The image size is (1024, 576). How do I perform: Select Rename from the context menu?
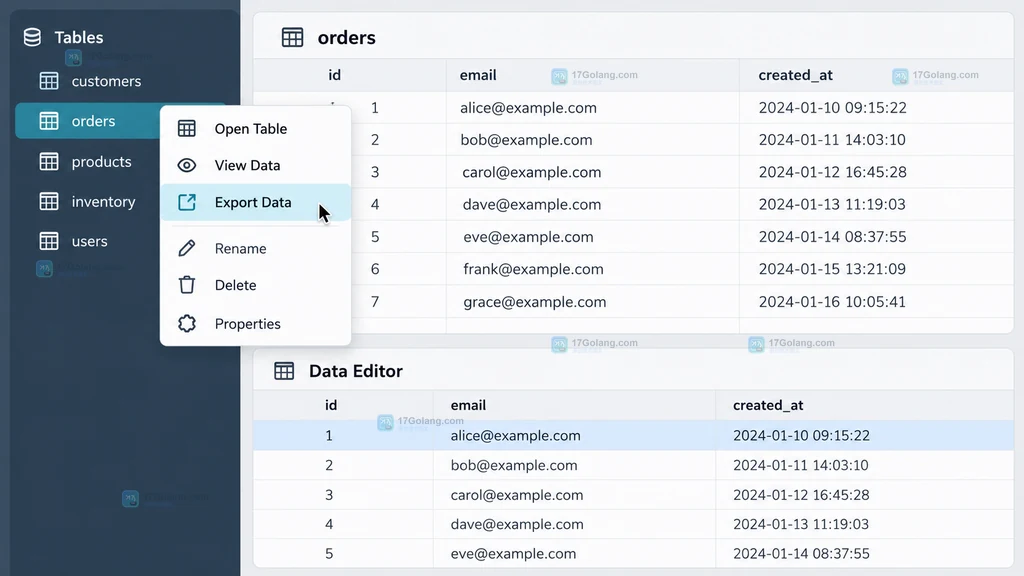255,248
